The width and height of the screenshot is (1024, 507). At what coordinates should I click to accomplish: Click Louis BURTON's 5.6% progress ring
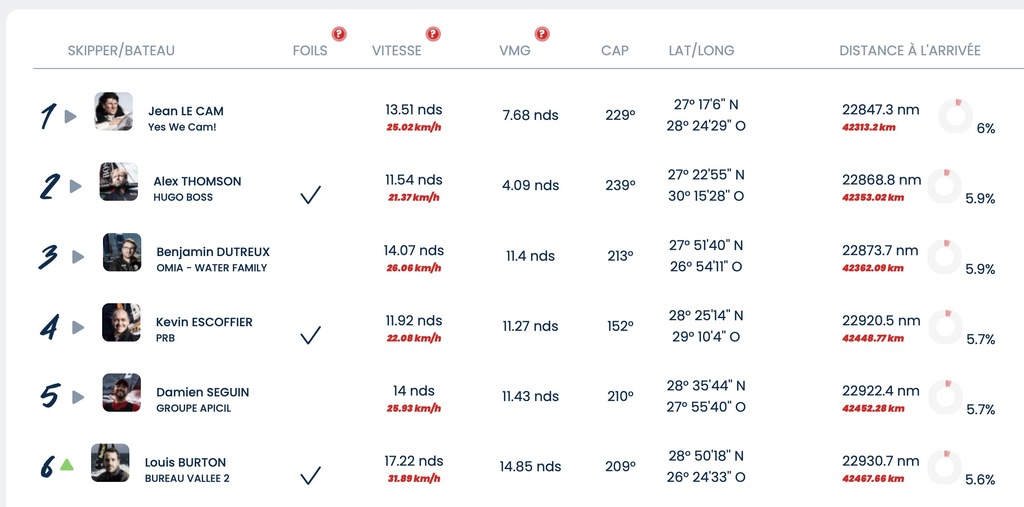pyautogui.click(x=944, y=466)
